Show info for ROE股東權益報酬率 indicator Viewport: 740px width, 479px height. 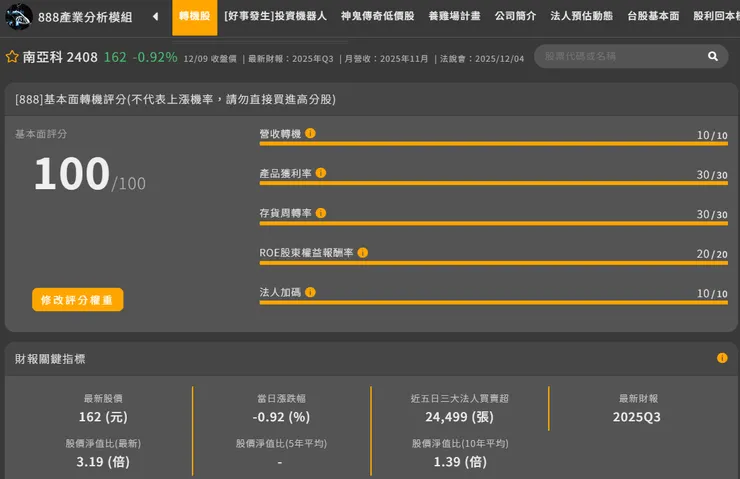(362, 252)
